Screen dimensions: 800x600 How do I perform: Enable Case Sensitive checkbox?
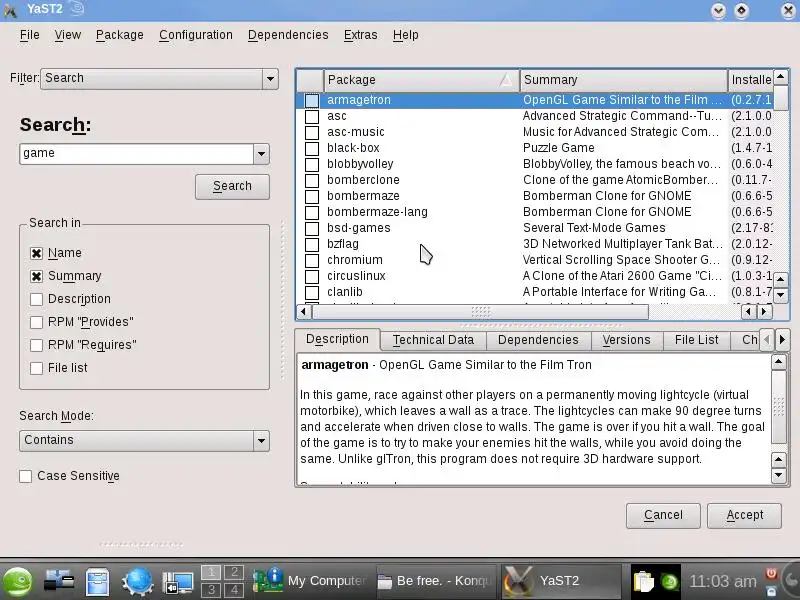(26, 477)
